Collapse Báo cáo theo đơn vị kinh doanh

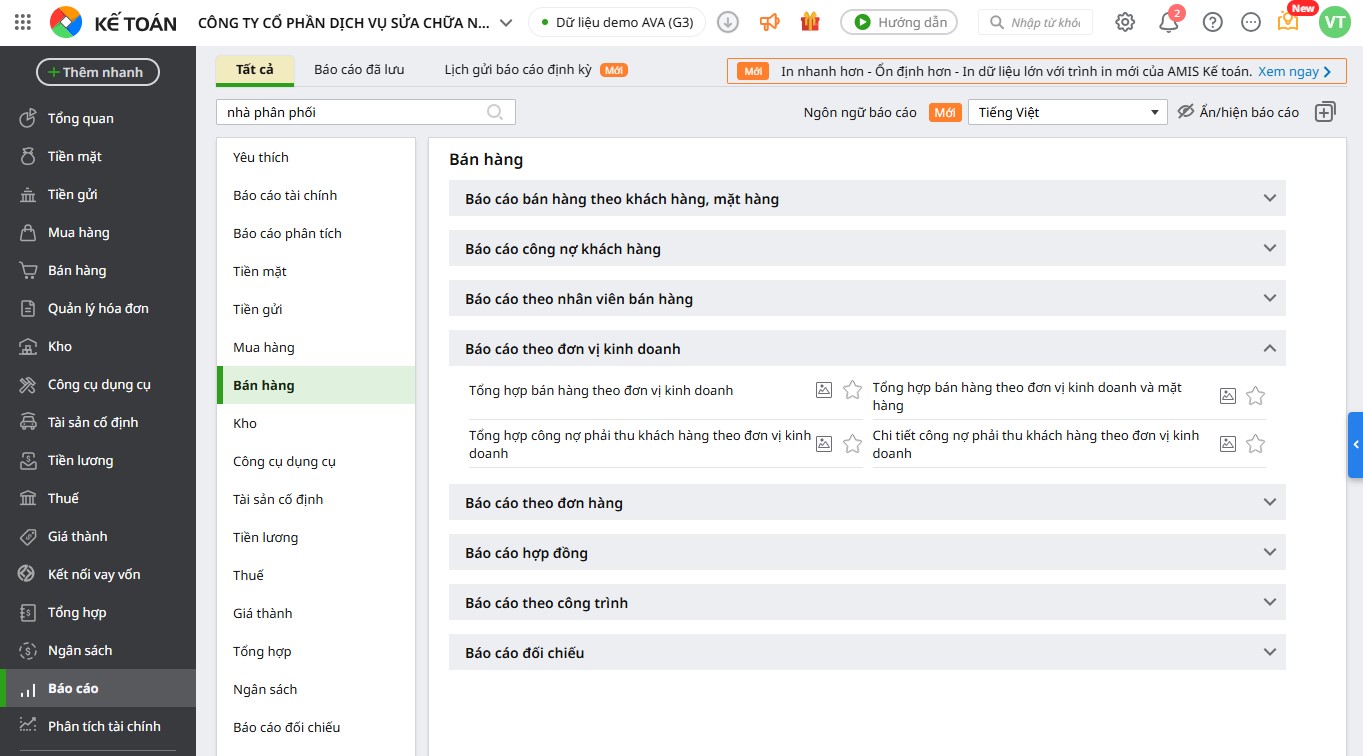(867, 348)
